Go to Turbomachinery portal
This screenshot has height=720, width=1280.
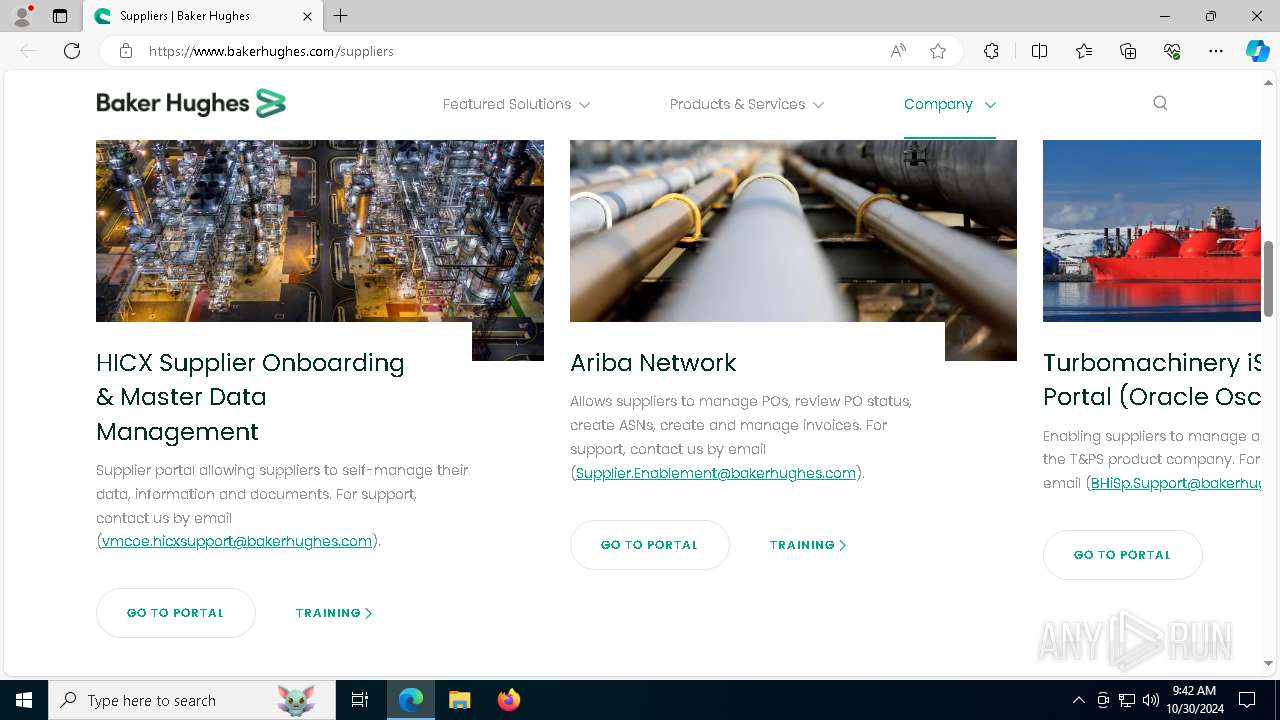(x=1123, y=555)
